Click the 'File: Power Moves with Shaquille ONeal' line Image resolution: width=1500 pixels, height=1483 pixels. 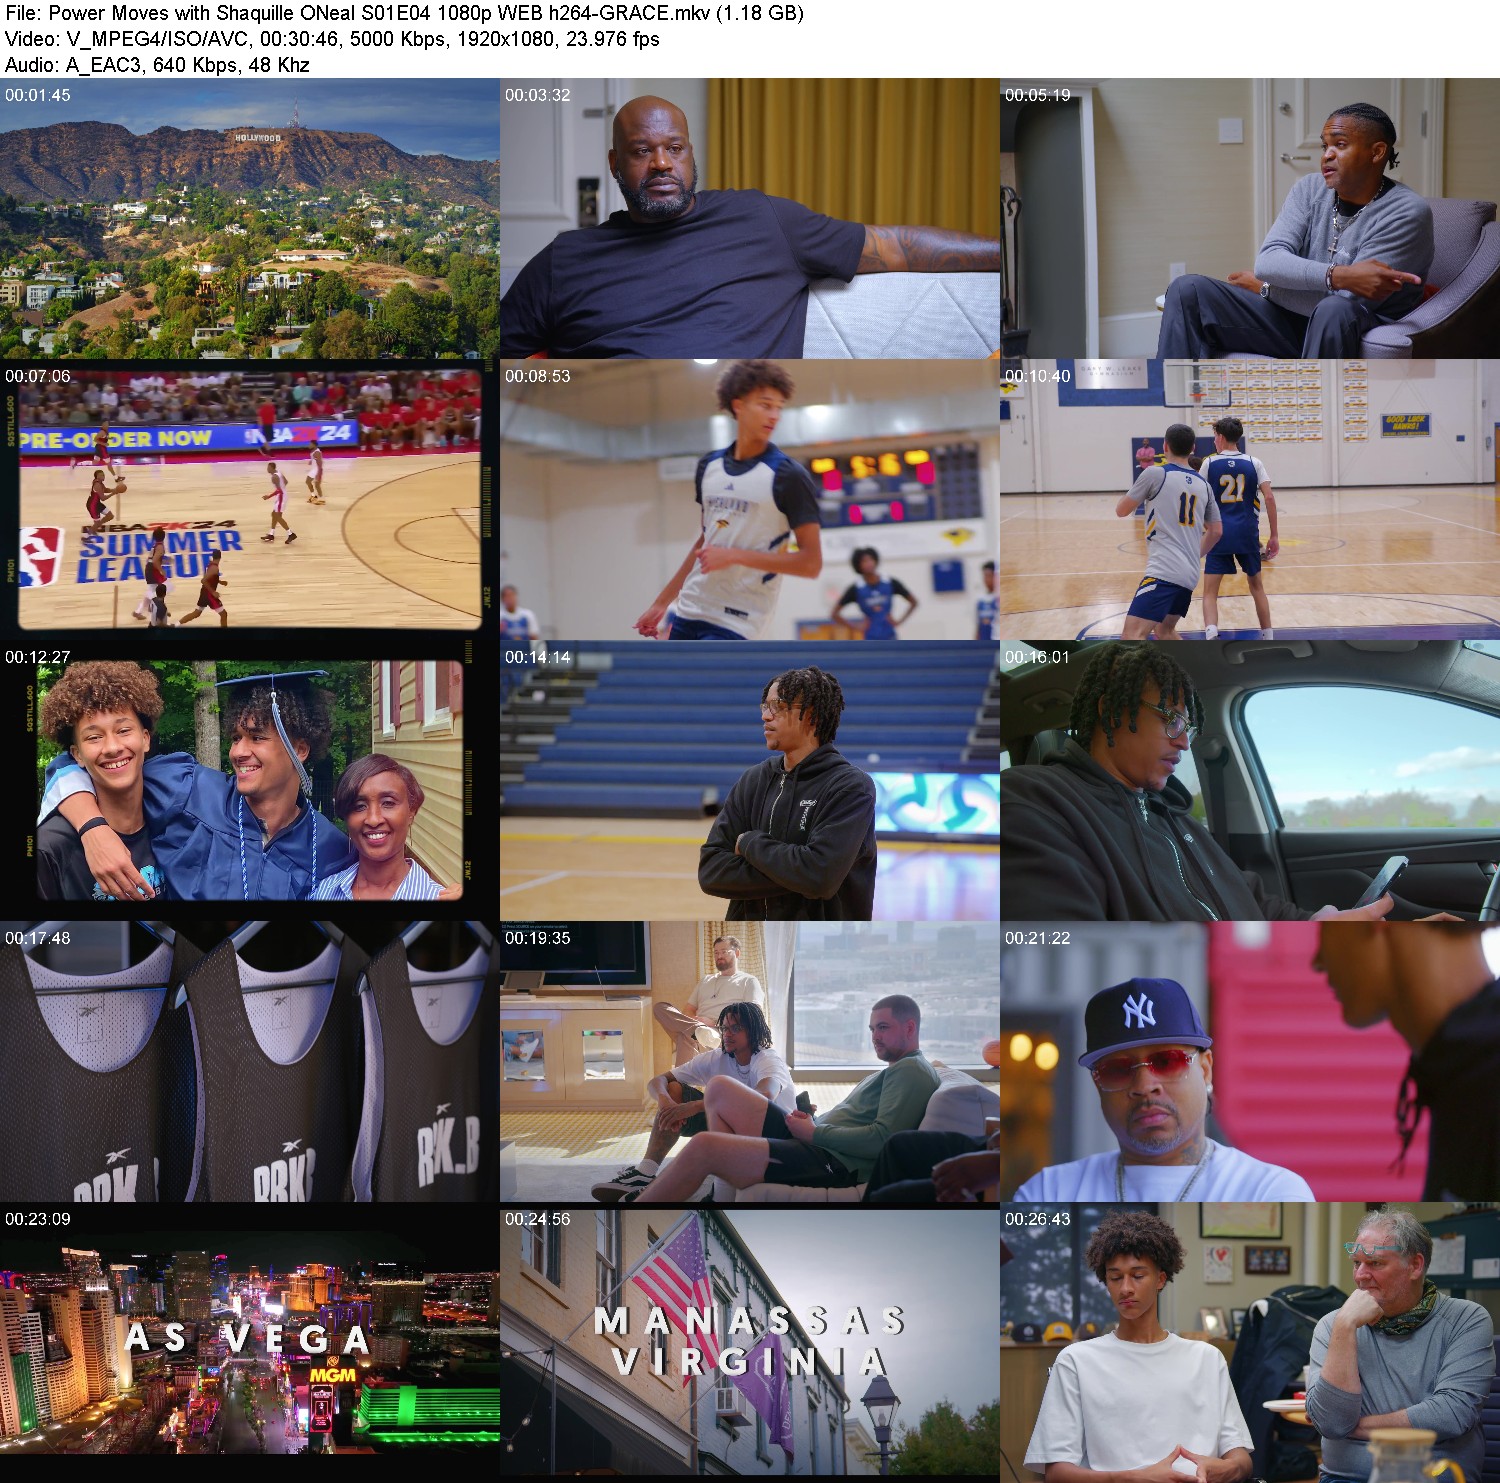pyautogui.click(x=405, y=13)
